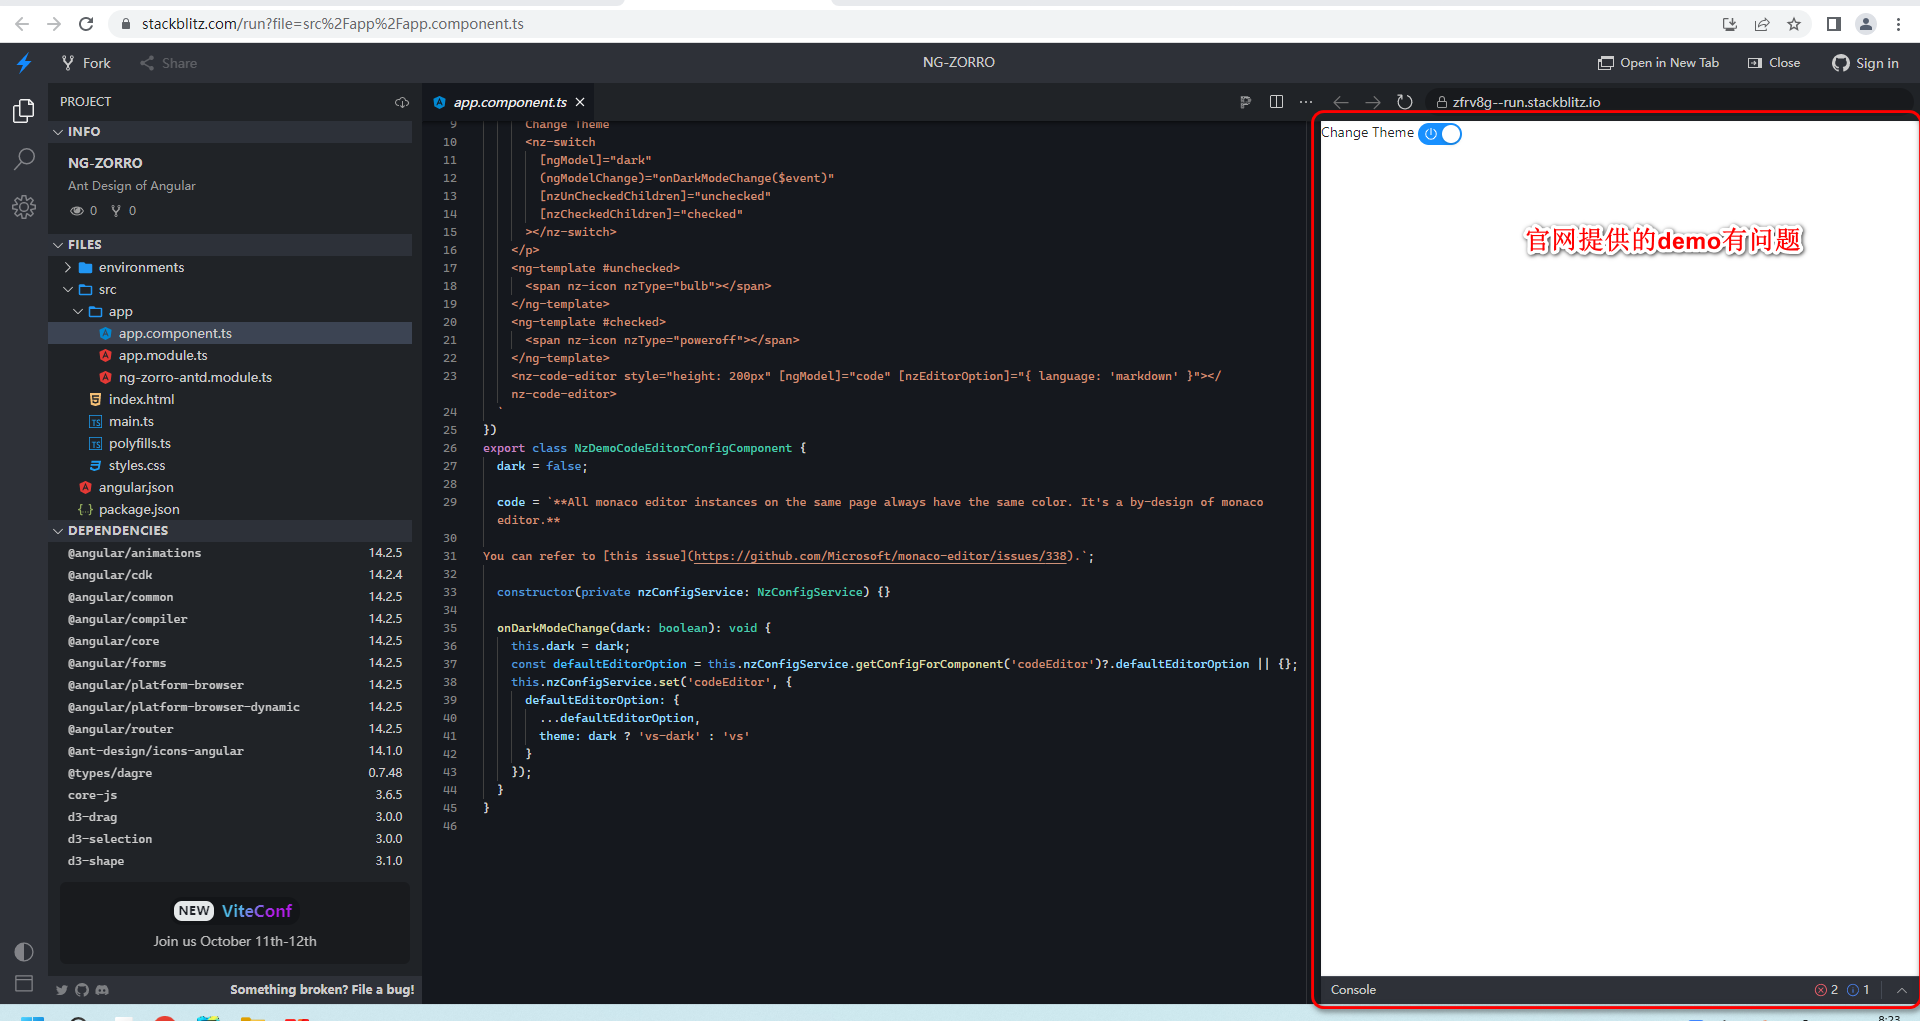1920x1021 pixels.
Task: Format code with the Prettier icon
Action: coord(1245,101)
